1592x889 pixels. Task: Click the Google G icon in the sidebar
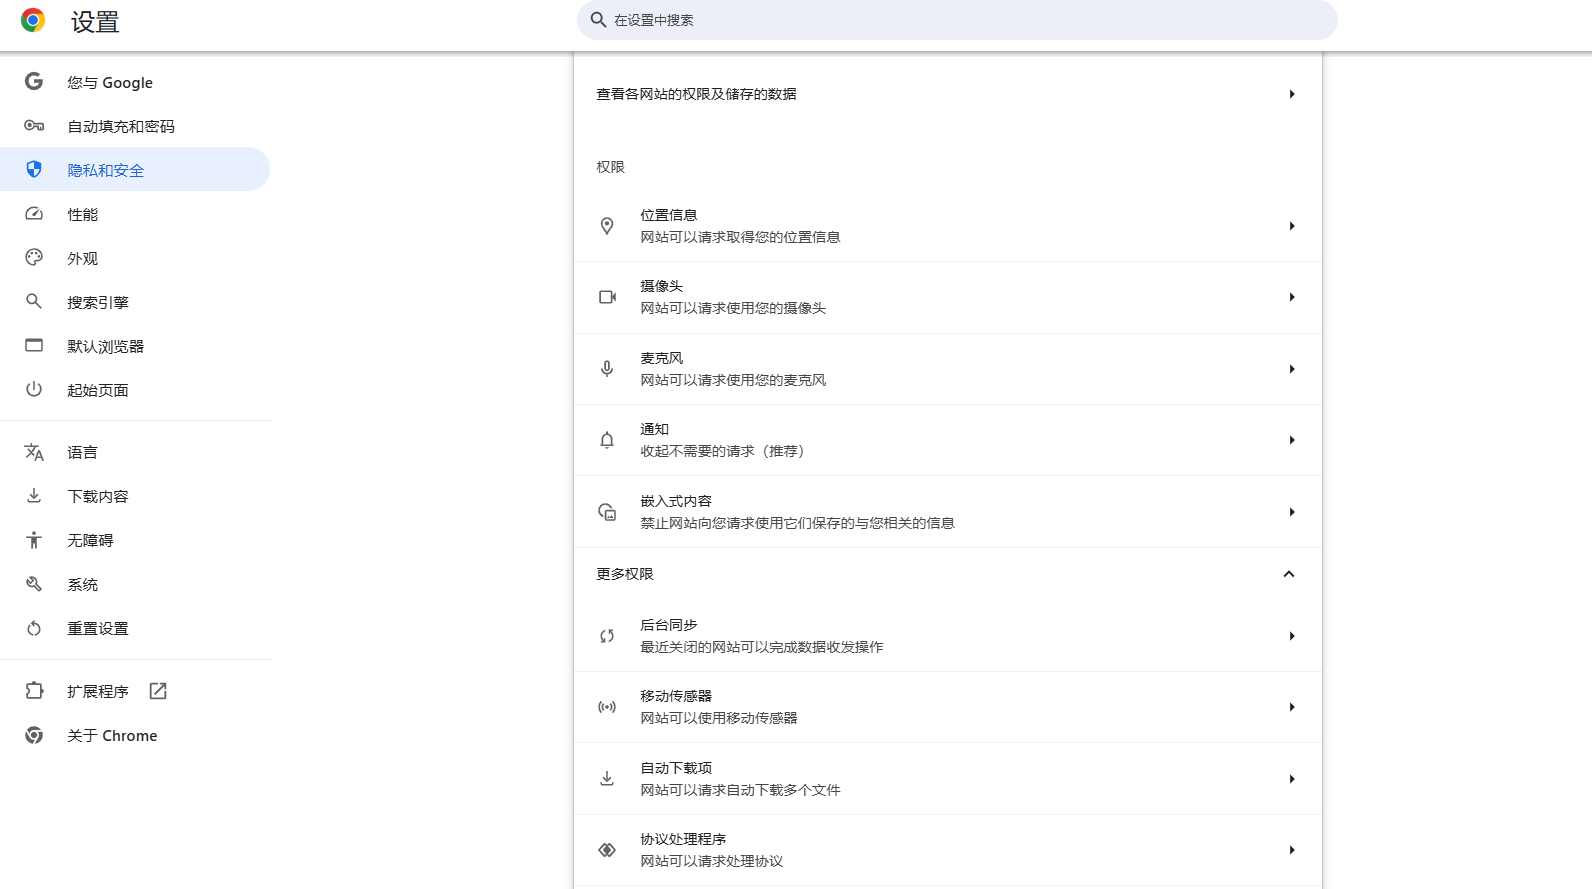tap(34, 82)
